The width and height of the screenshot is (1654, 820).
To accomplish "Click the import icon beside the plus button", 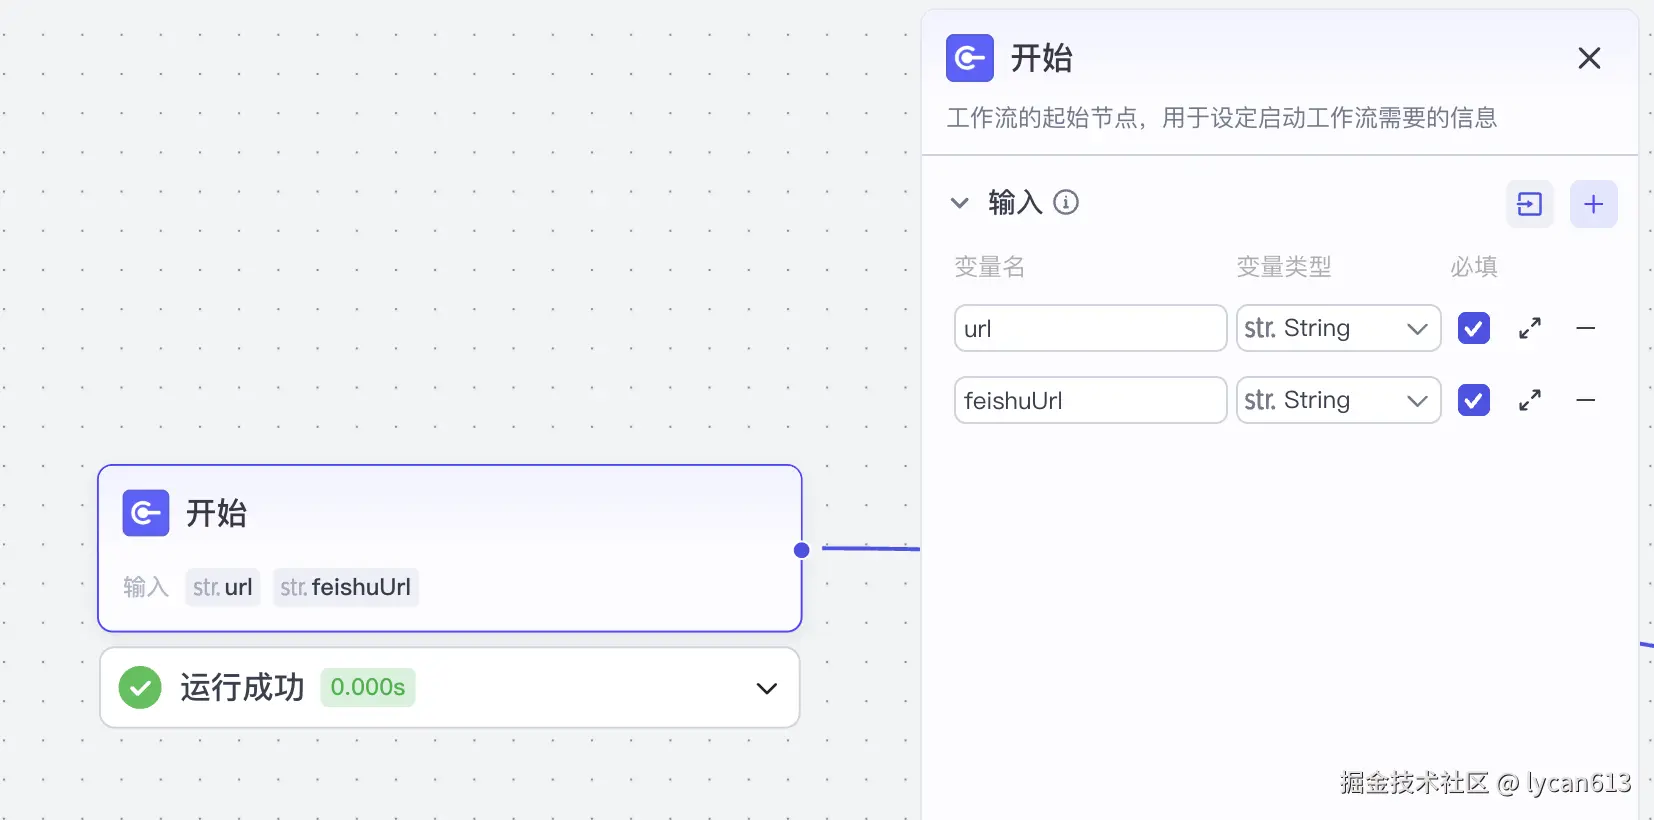I will (1529, 204).
